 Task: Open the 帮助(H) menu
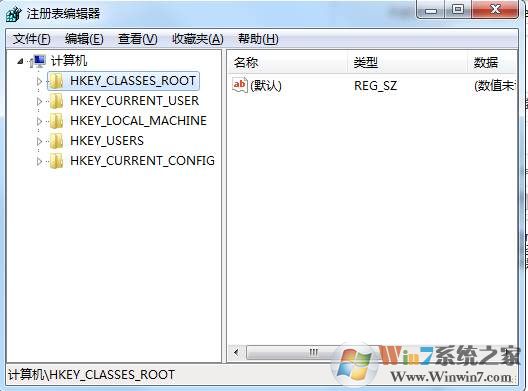click(x=258, y=39)
